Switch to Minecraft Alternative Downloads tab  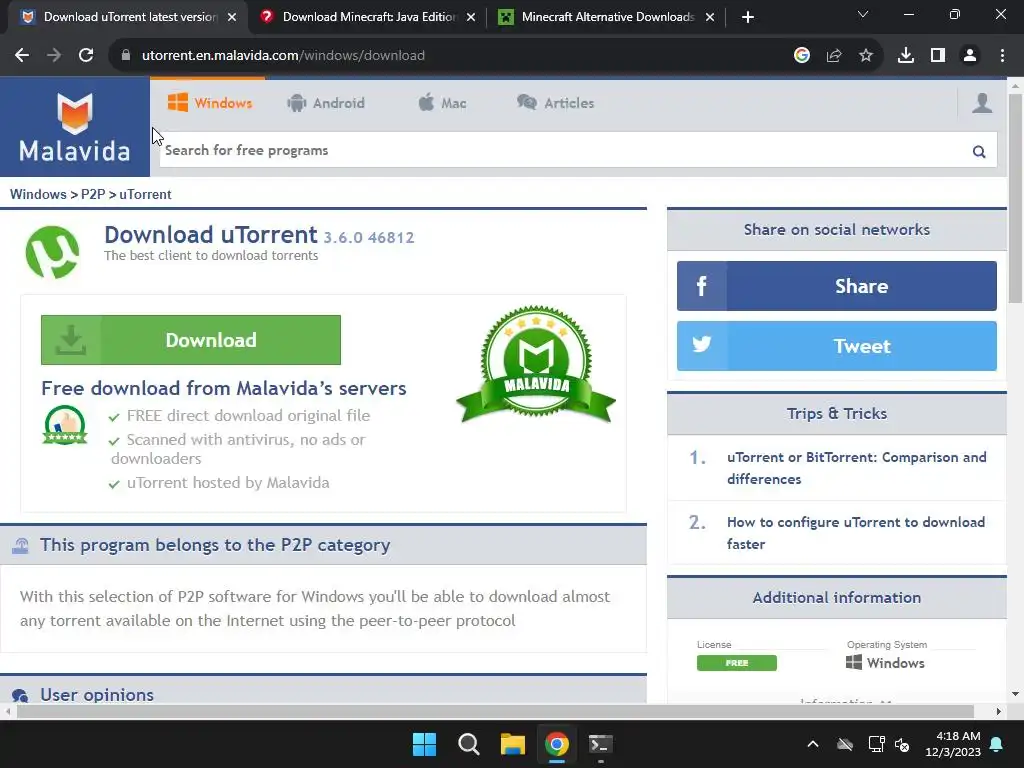[x=607, y=17]
